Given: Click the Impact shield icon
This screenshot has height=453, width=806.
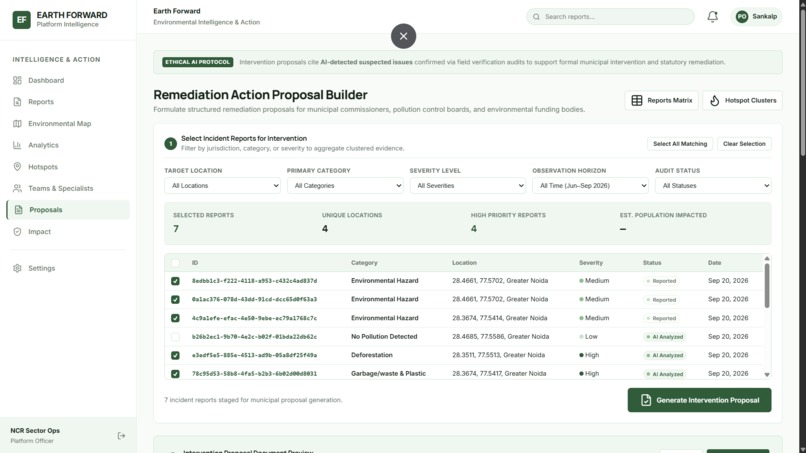Looking at the screenshot, I should [17, 231].
